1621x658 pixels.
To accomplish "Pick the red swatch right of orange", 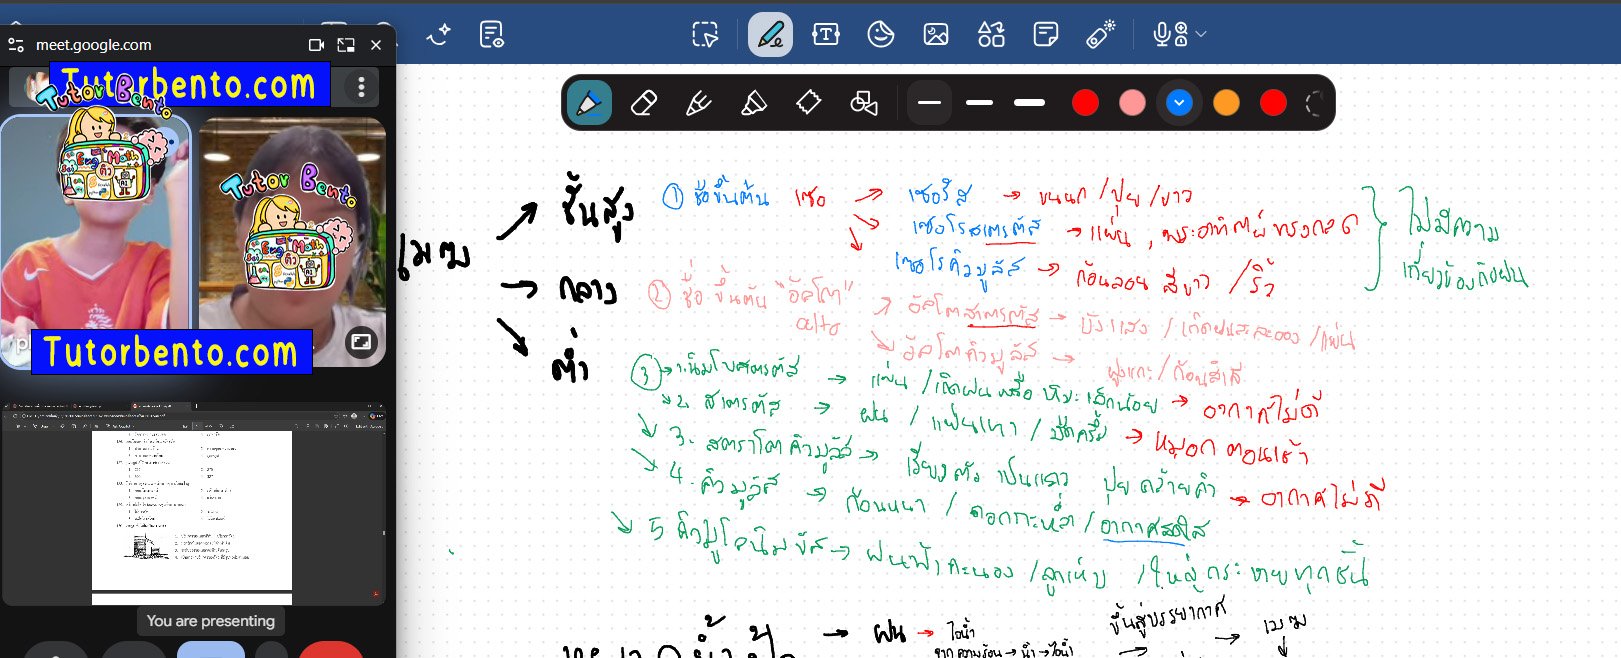I will click(x=1273, y=102).
